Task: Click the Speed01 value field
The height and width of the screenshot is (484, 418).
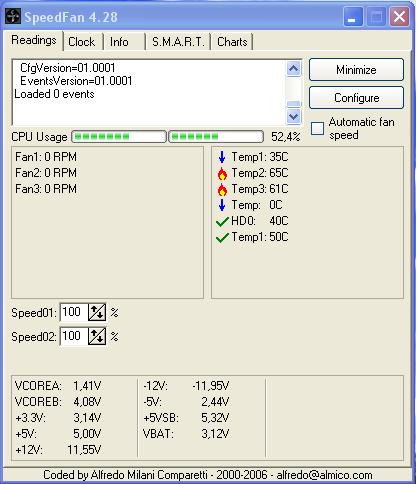Action: (74, 312)
